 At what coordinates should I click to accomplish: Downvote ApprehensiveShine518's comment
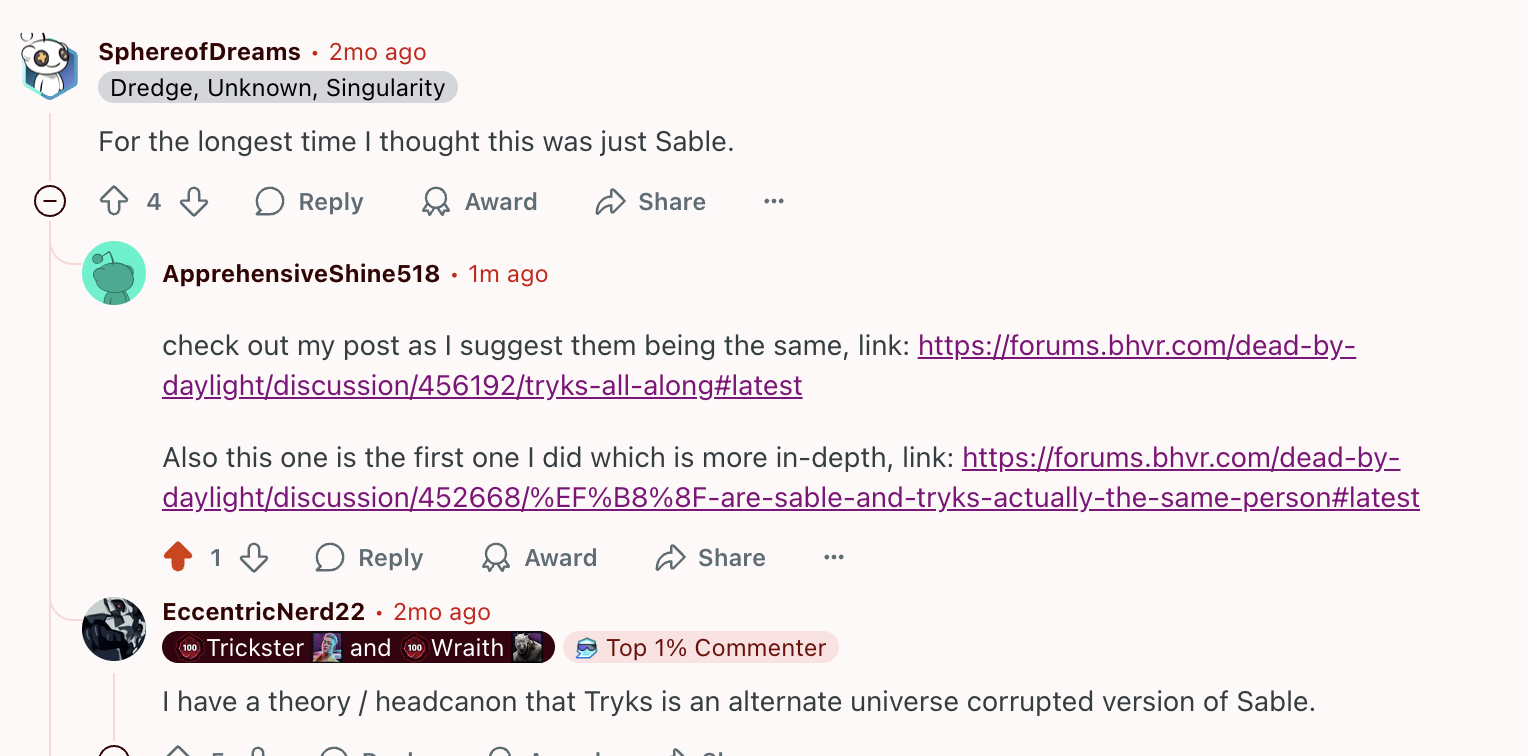tap(252, 557)
